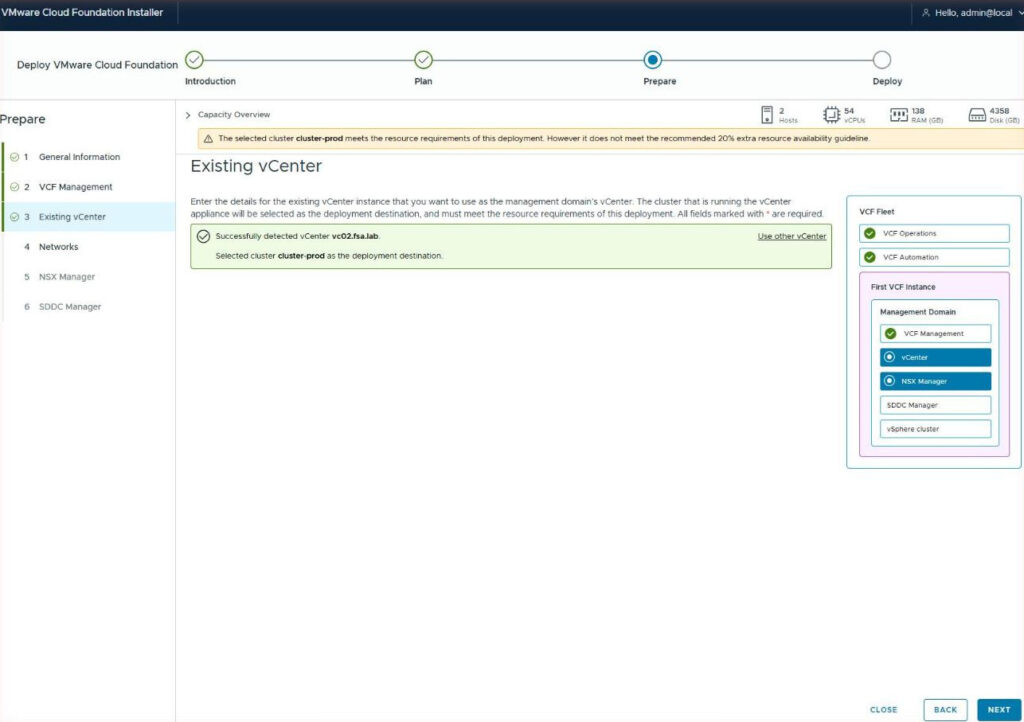Open VCF Management step in sidebar
This screenshot has width=1024, height=722.
click(x=88, y=187)
